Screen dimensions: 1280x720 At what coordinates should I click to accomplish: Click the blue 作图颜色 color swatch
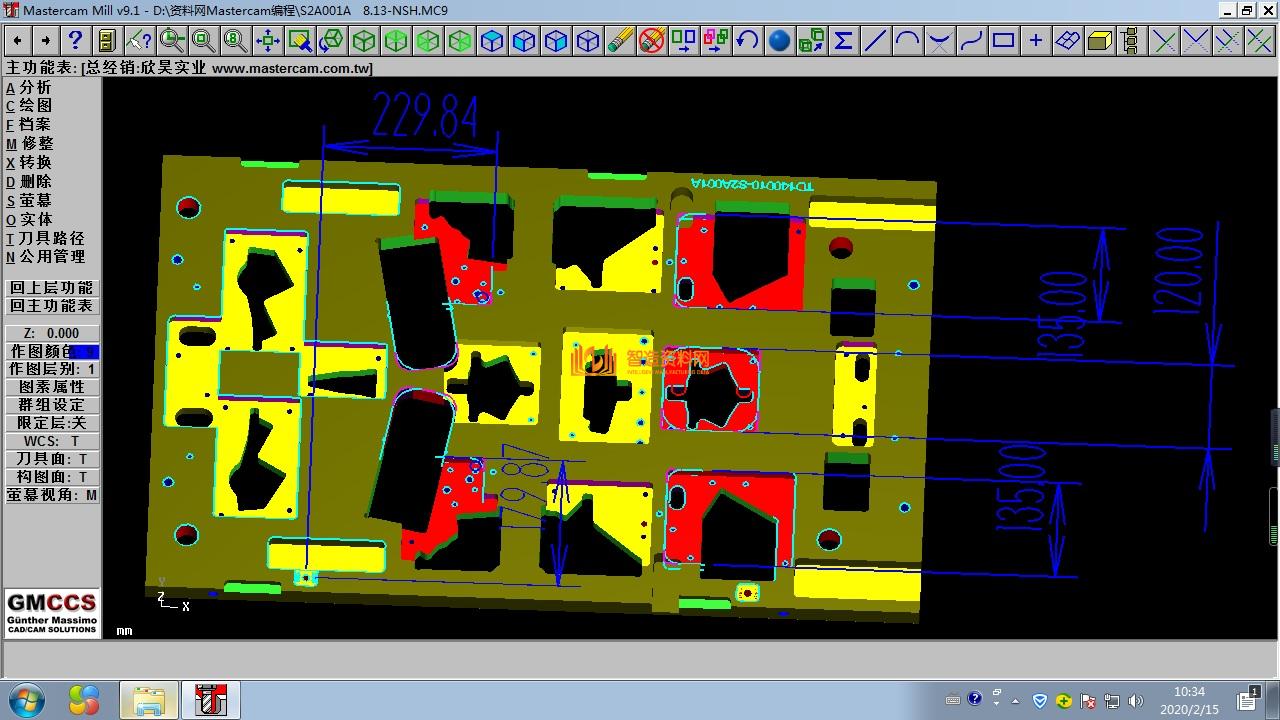[86, 352]
